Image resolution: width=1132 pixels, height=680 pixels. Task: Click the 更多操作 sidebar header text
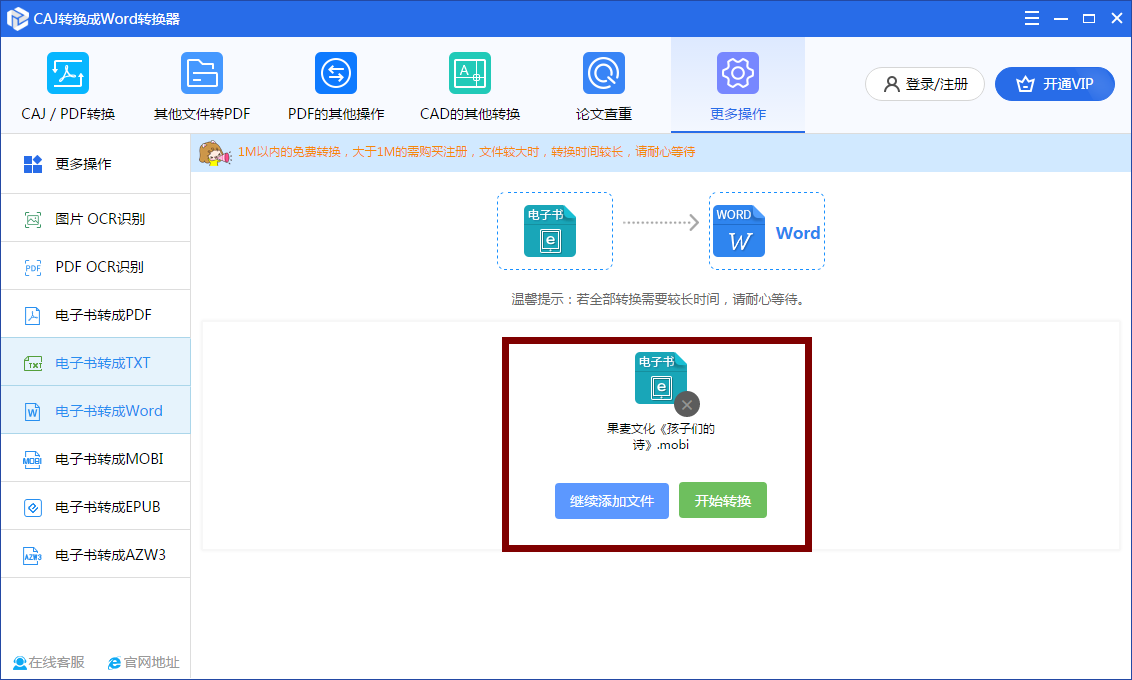(x=83, y=165)
